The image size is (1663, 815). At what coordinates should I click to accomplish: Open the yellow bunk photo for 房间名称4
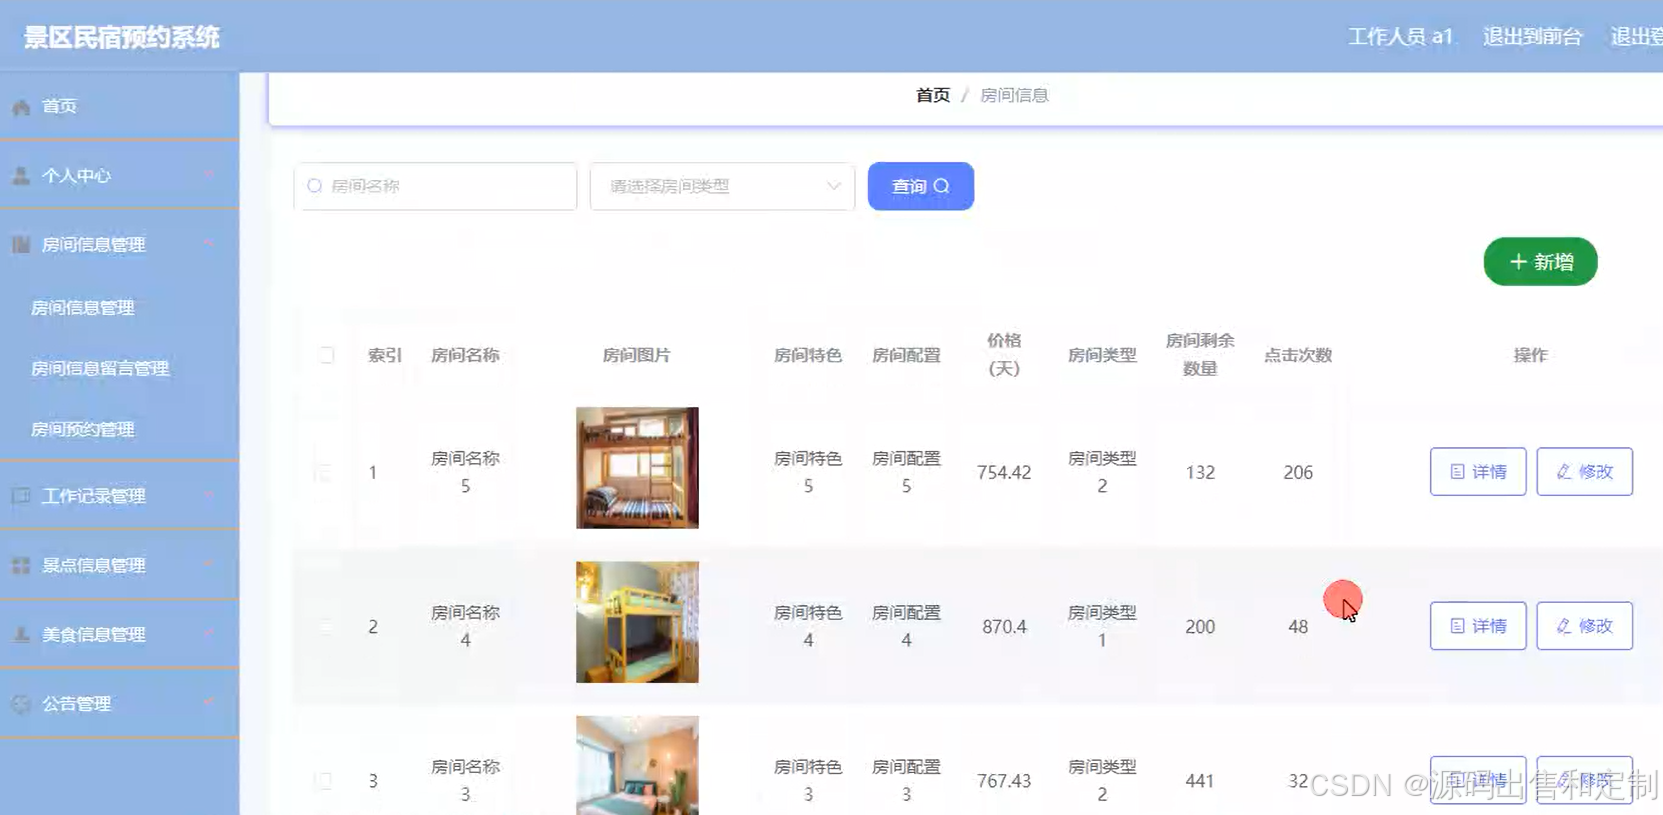pyautogui.click(x=637, y=622)
